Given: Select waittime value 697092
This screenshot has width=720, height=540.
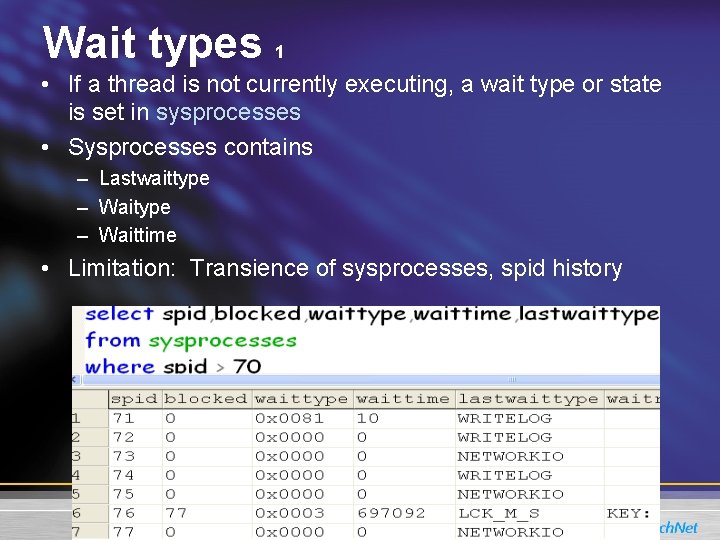Looking at the screenshot, I should tap(404, 513).
